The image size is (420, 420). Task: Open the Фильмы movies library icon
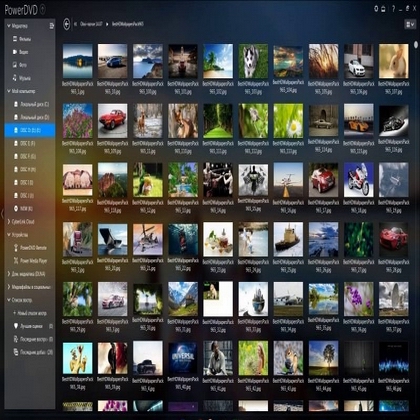15,39
